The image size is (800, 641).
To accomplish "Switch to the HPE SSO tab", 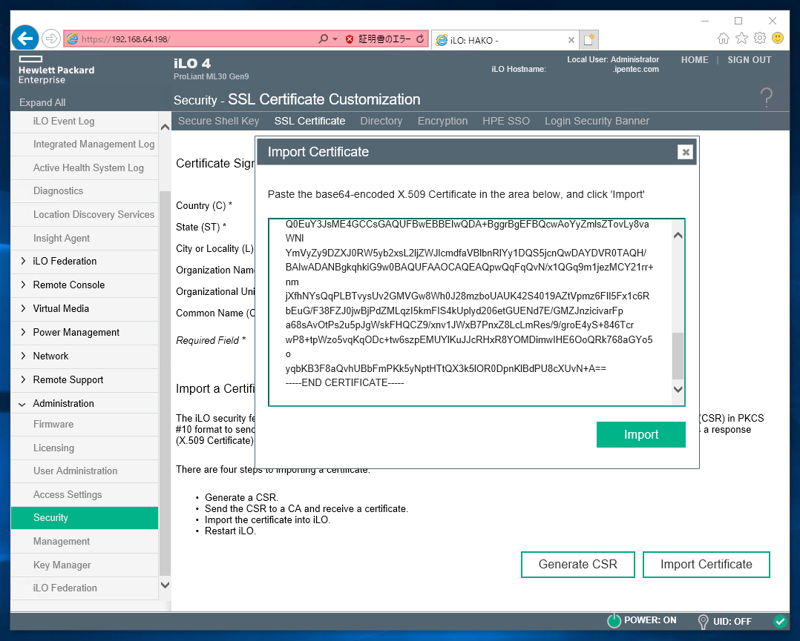I will click(506, 121).
